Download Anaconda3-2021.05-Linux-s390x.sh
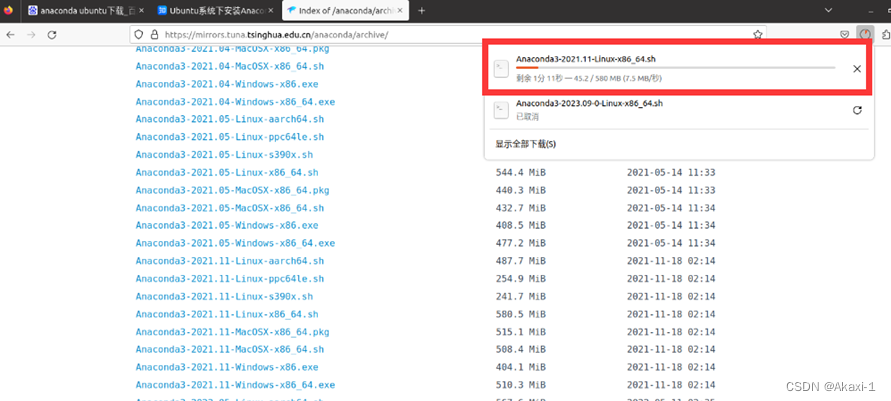 (224, 154)
